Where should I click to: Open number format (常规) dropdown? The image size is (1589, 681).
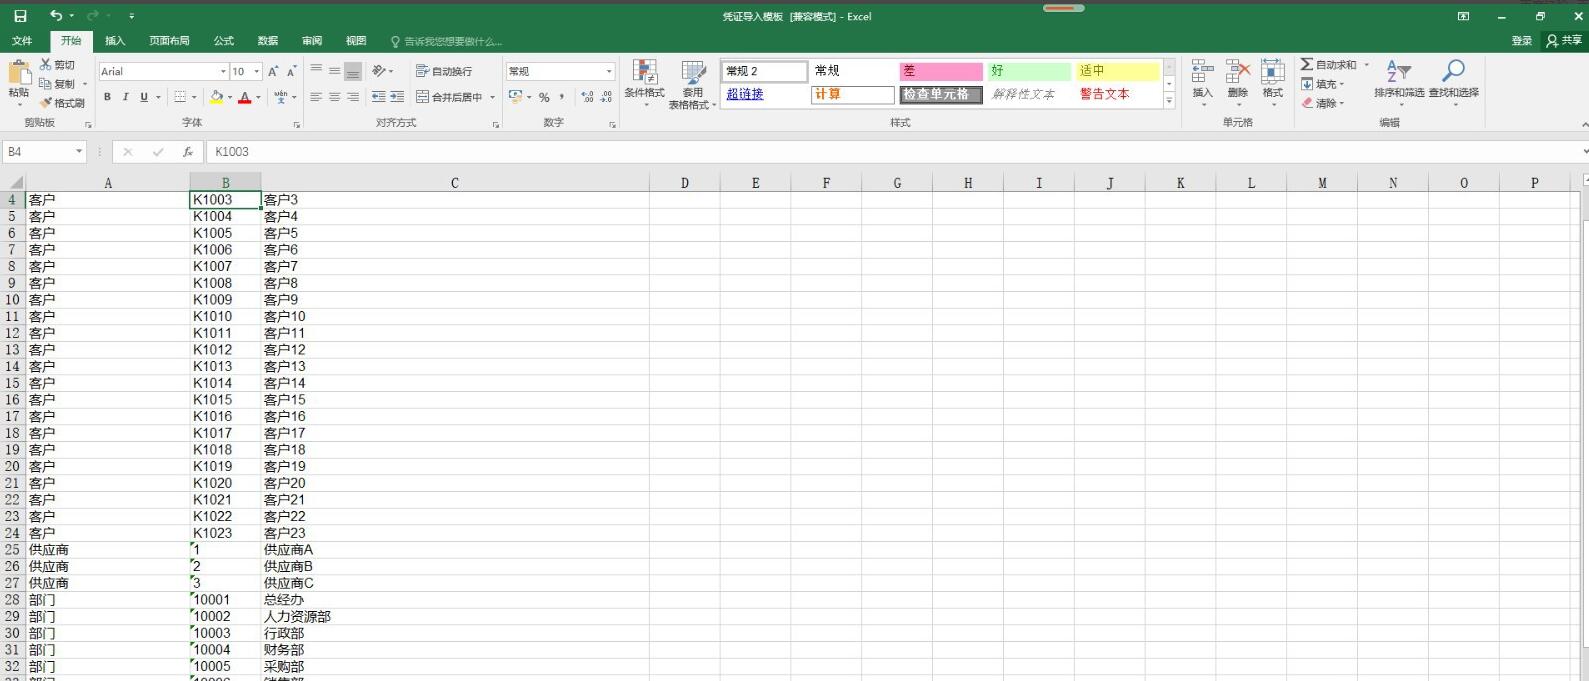coord(609,71)
